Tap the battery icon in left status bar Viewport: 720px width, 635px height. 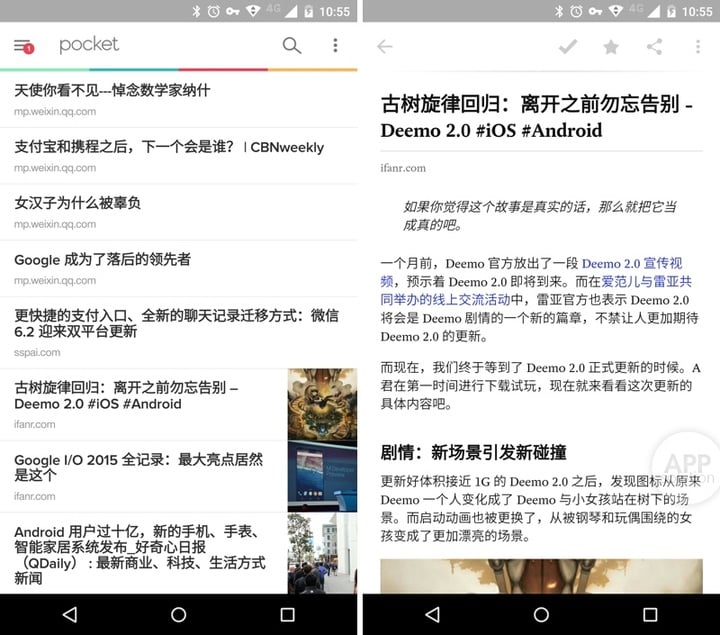(x=309, y=11)
